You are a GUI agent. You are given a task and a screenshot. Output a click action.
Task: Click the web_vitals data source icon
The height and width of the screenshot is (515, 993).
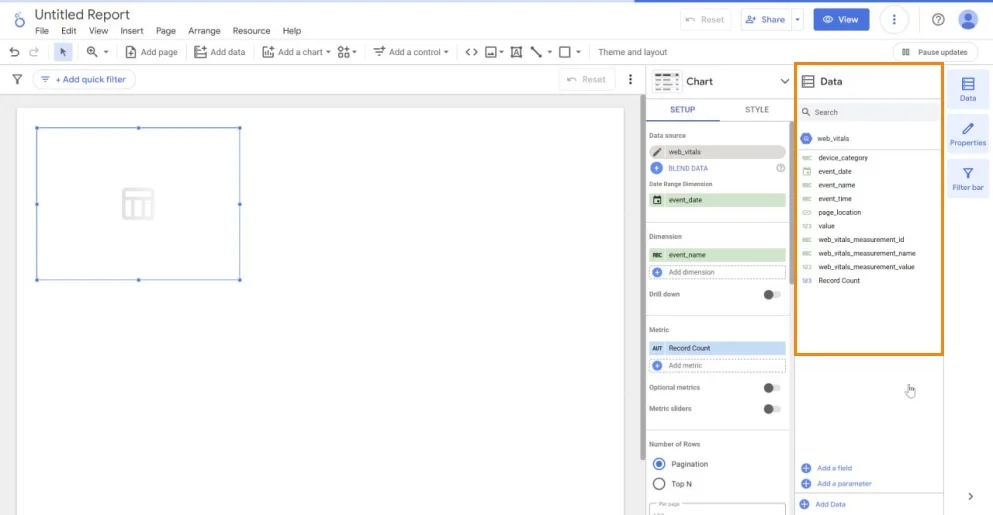(x=806, y=138)
